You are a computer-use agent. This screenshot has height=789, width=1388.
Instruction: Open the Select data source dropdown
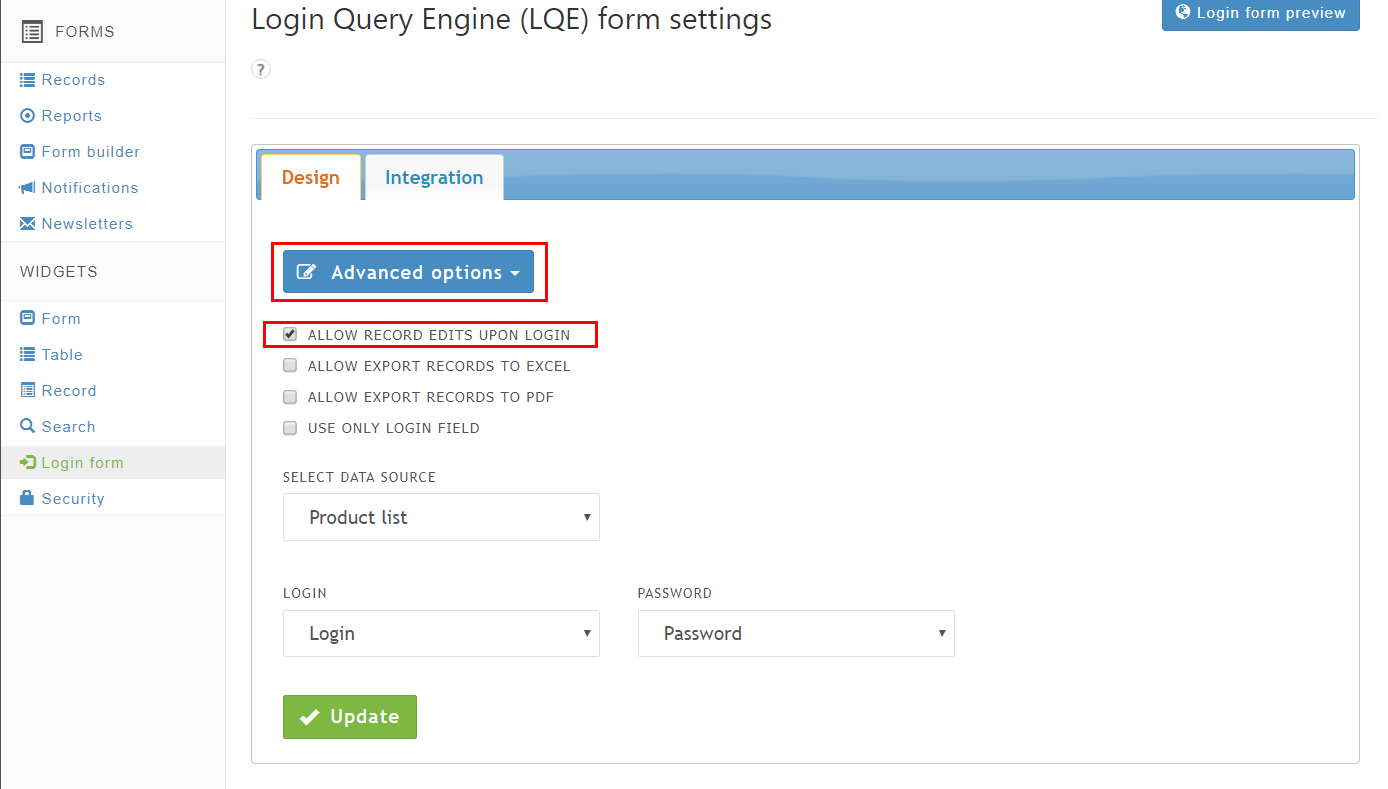[441, 517]
